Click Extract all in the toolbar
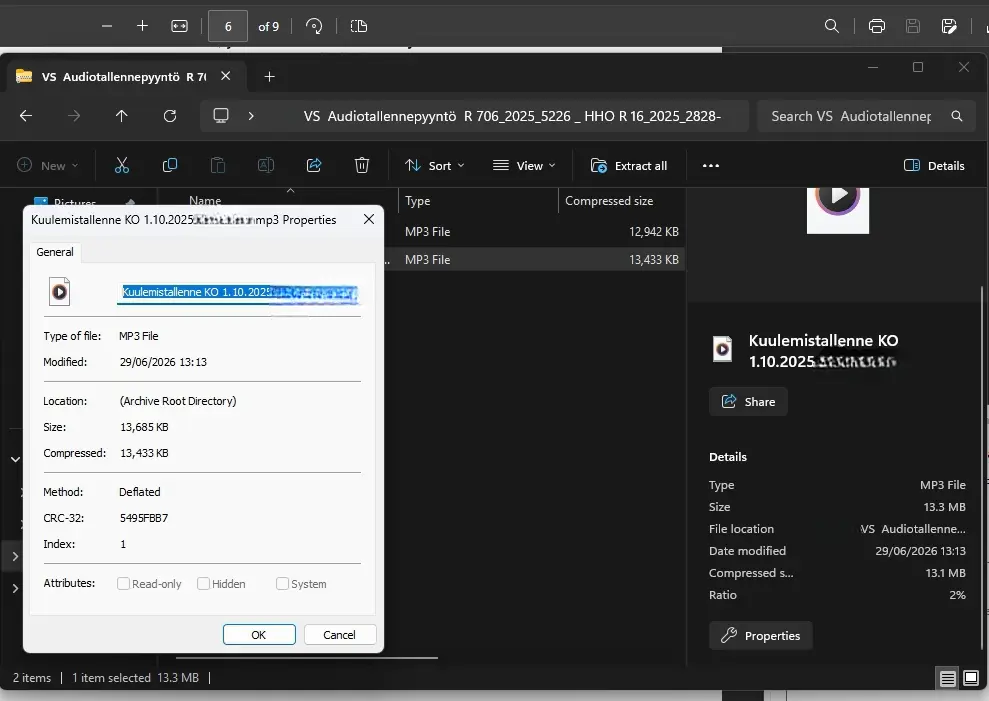This screenshot has width=989, height=701. tap(628, 165)
